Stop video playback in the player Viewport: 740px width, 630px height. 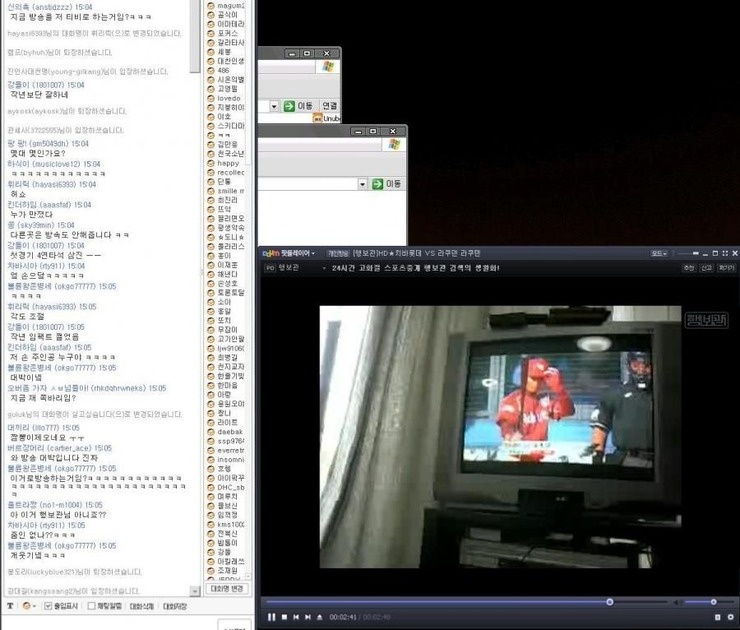(284, 617)
